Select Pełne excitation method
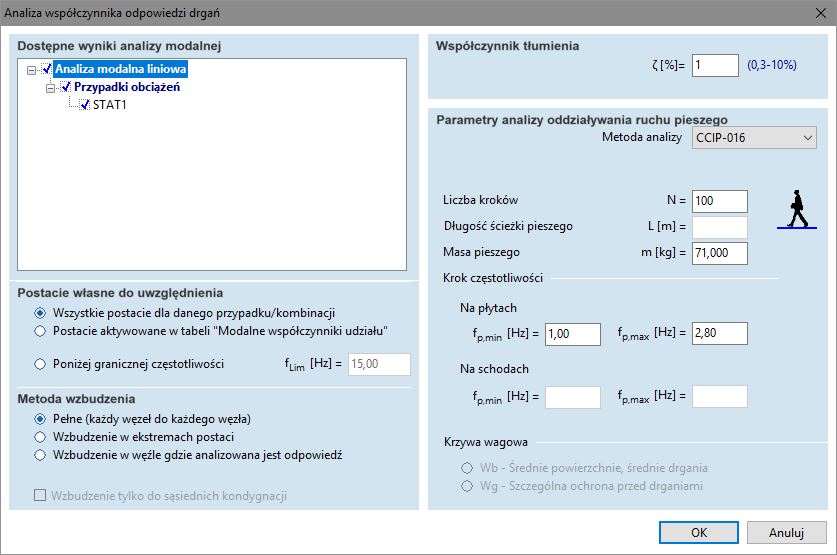Screen dimensions: 837x555 click(40, 419)
